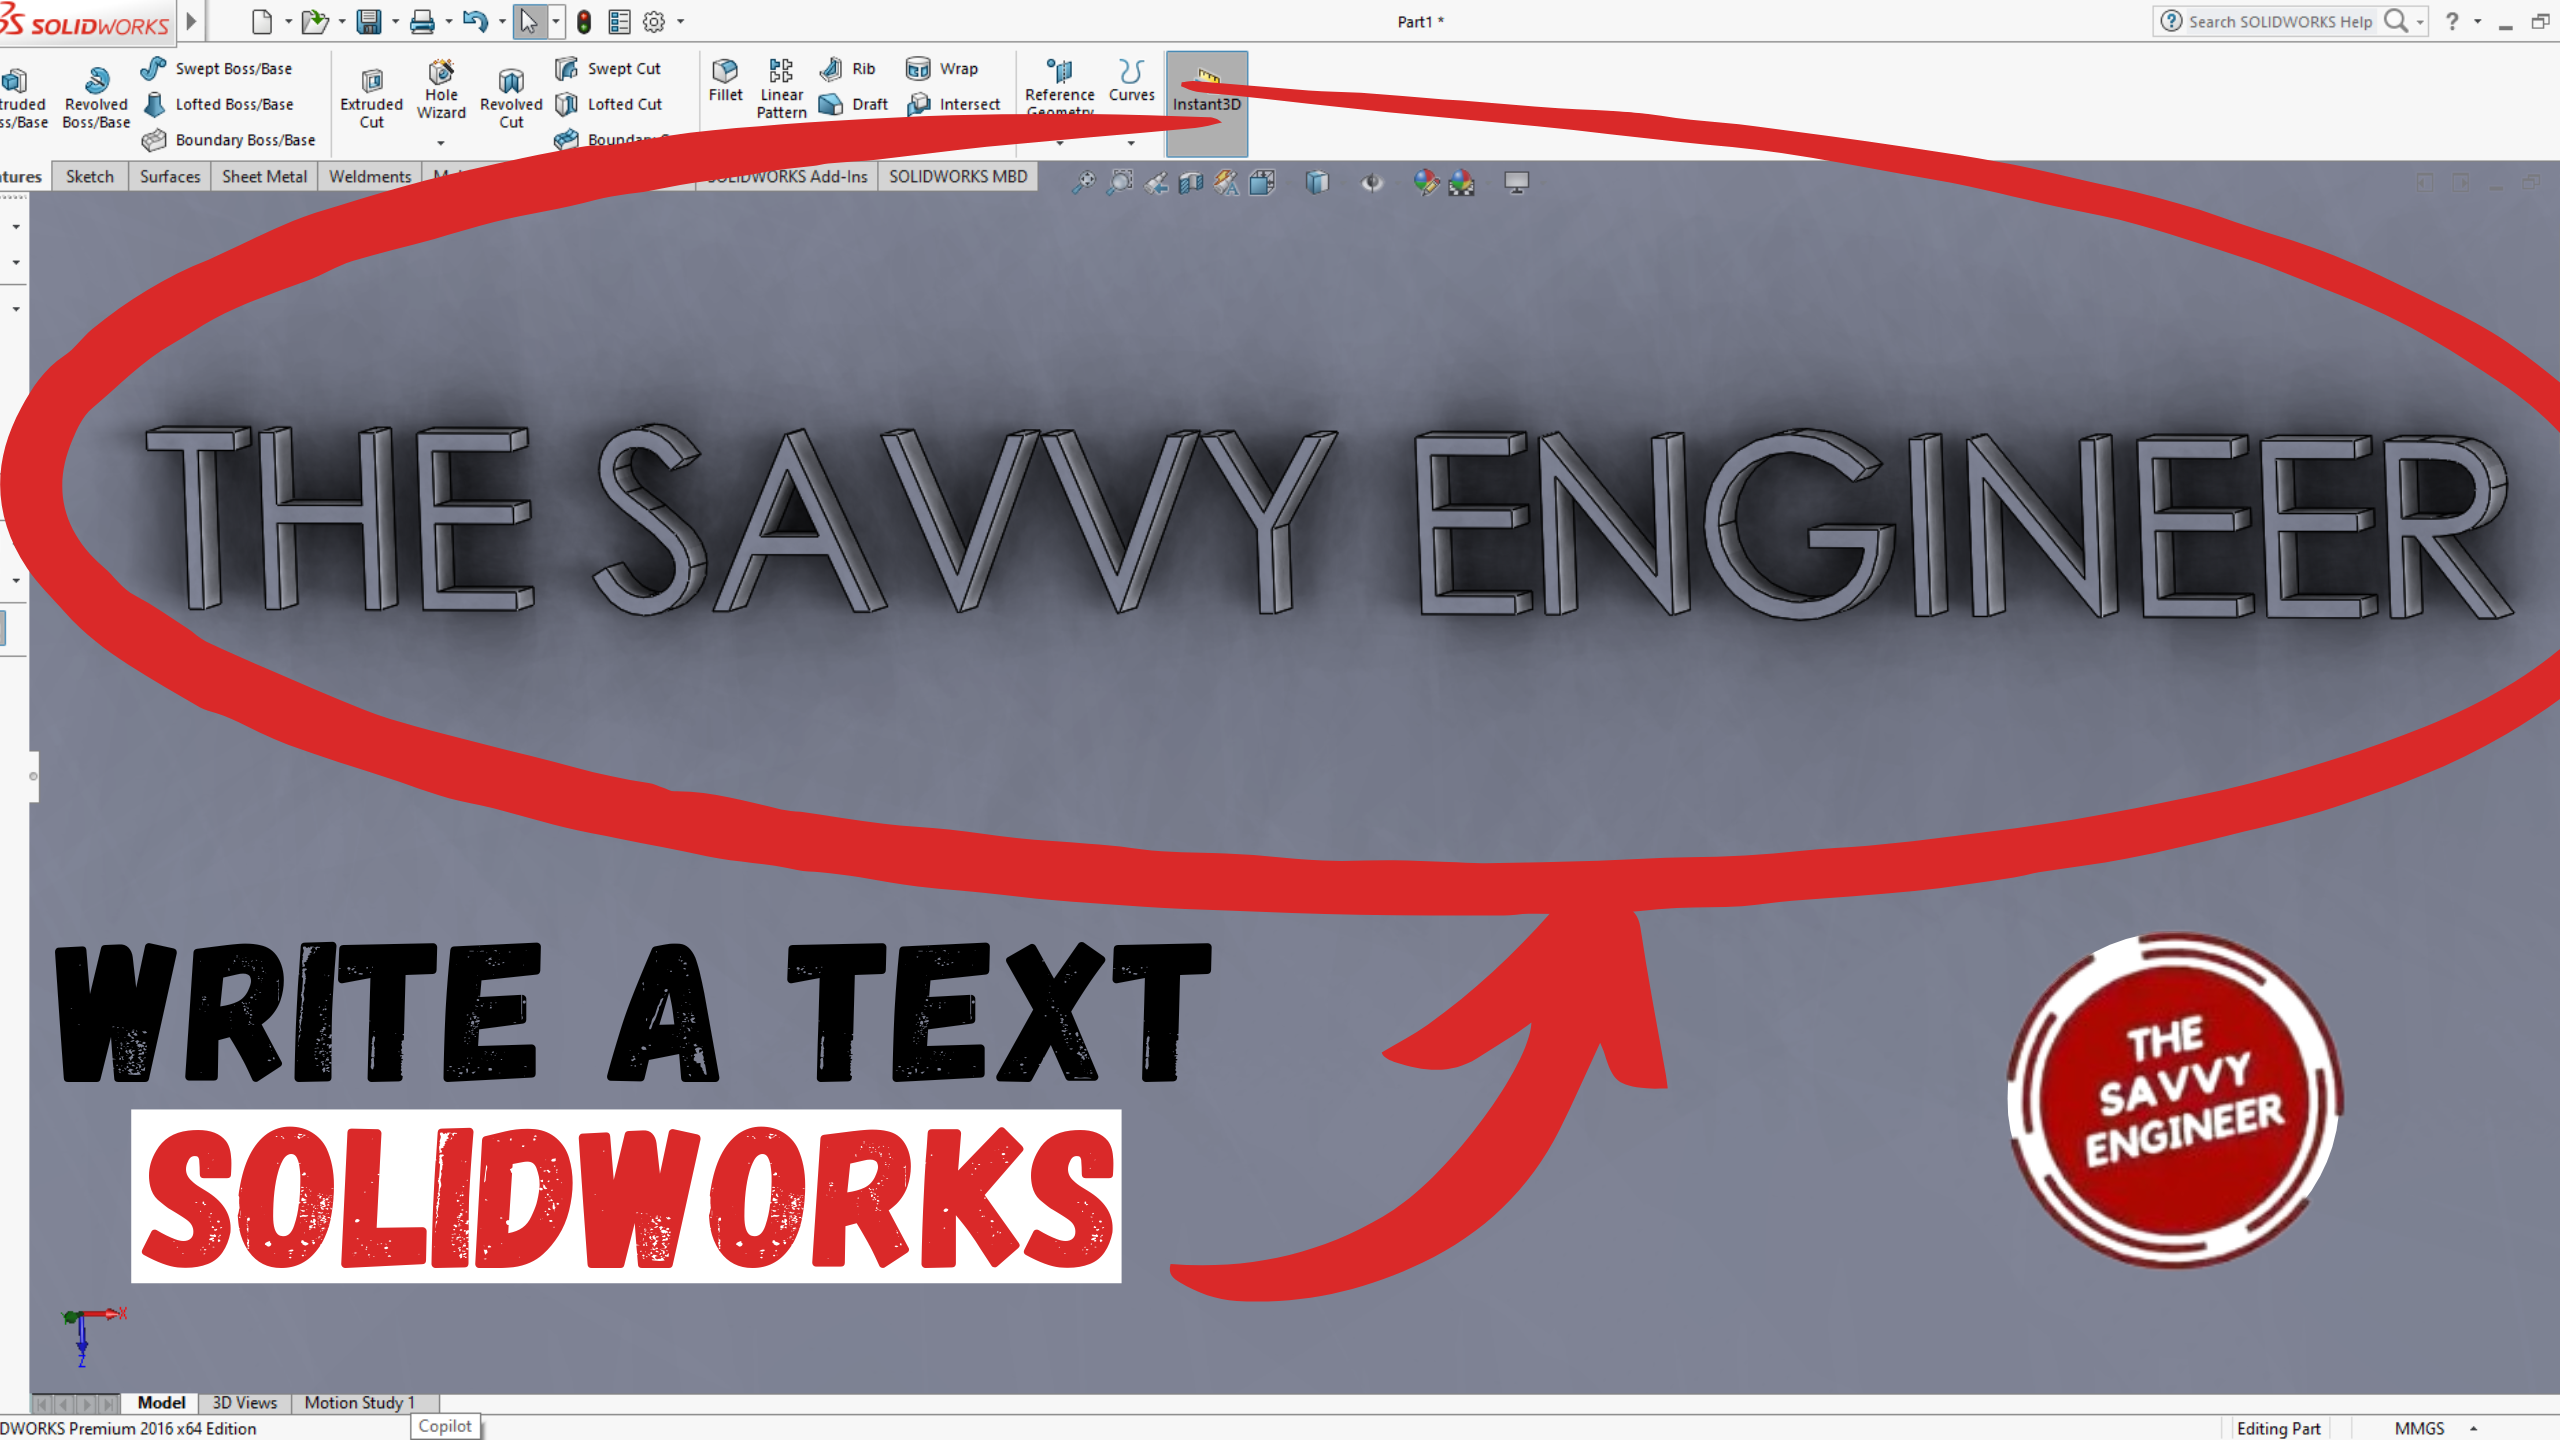Click the Extruded Cut tool icon
The width and height of the screenshot is (2560, 1440).
[x=371, y=80]
